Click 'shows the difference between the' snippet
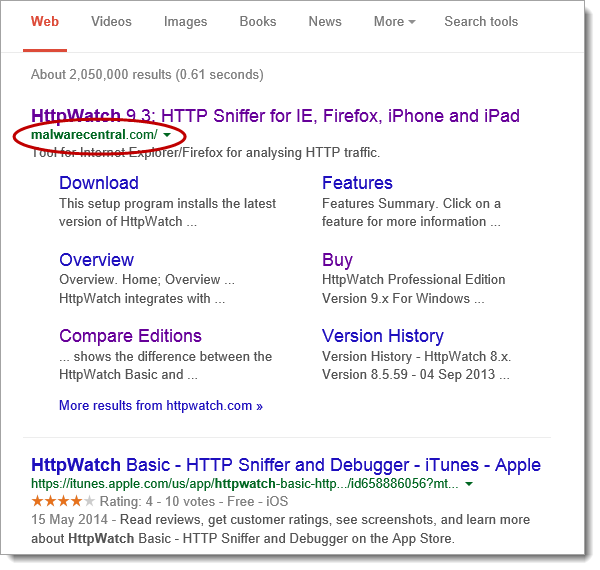This screenshot has width=600, height=570. pos(173,357)
